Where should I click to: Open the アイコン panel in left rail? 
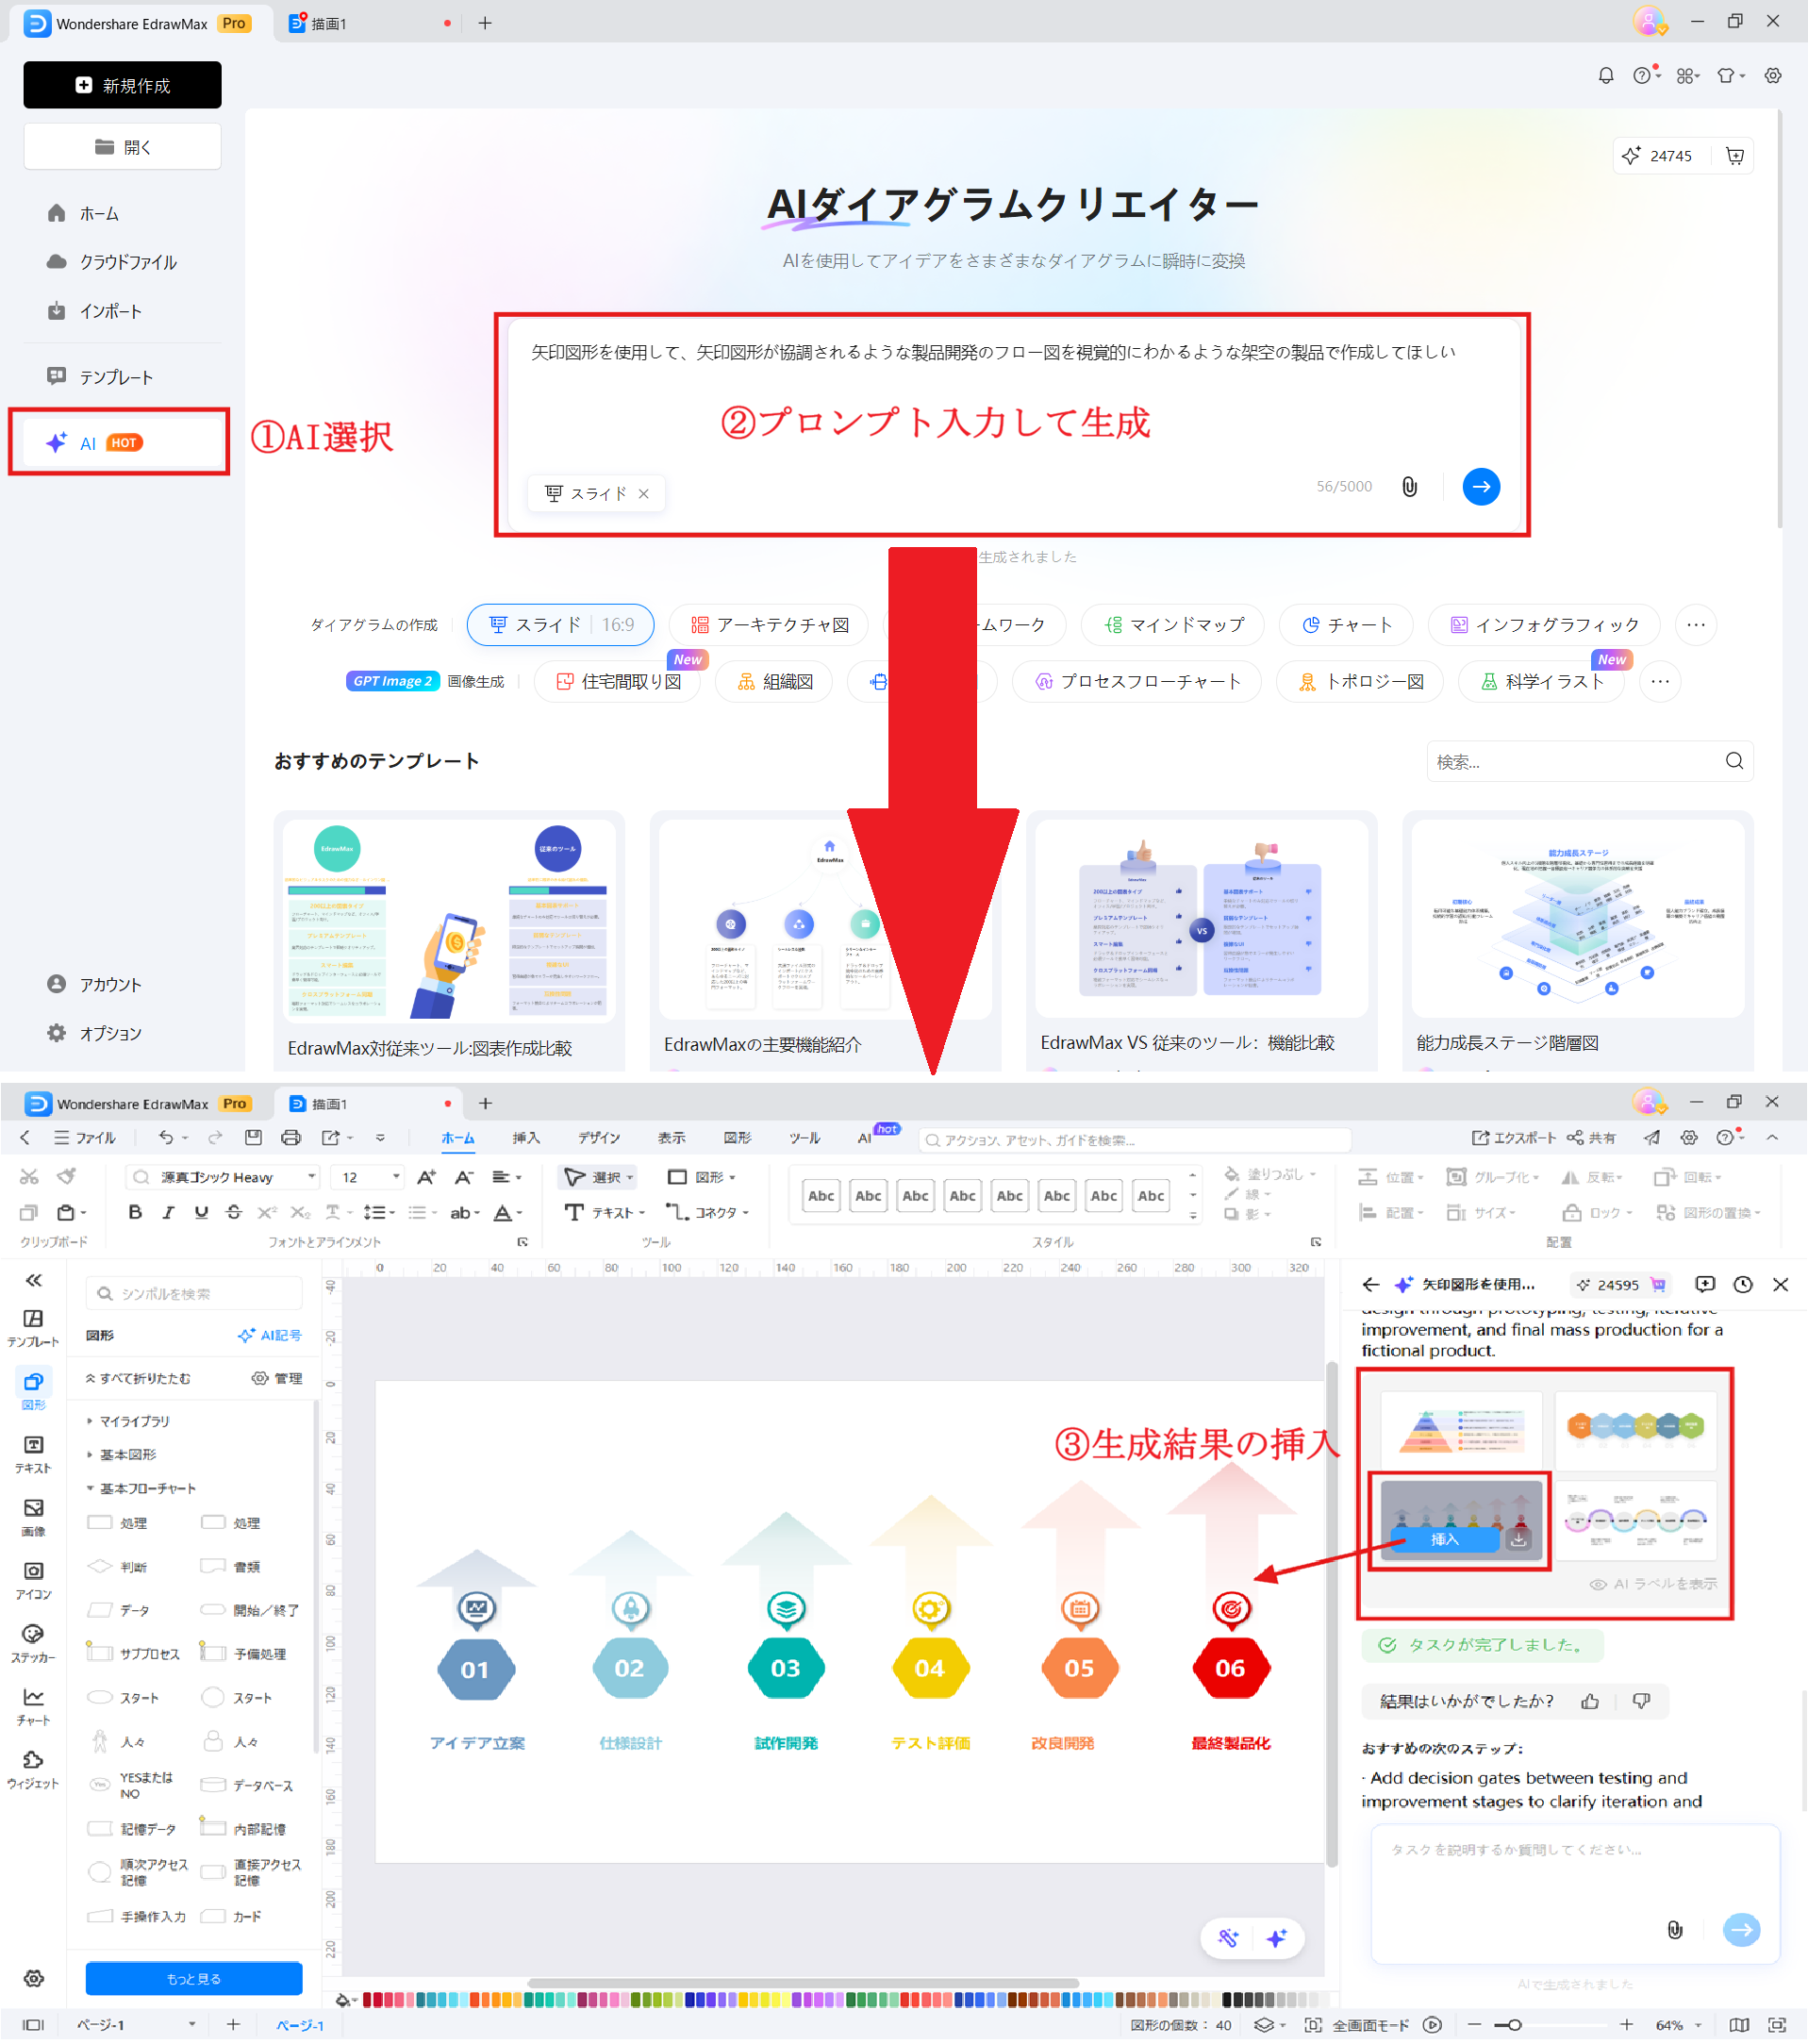click(x=33, y=1581)
